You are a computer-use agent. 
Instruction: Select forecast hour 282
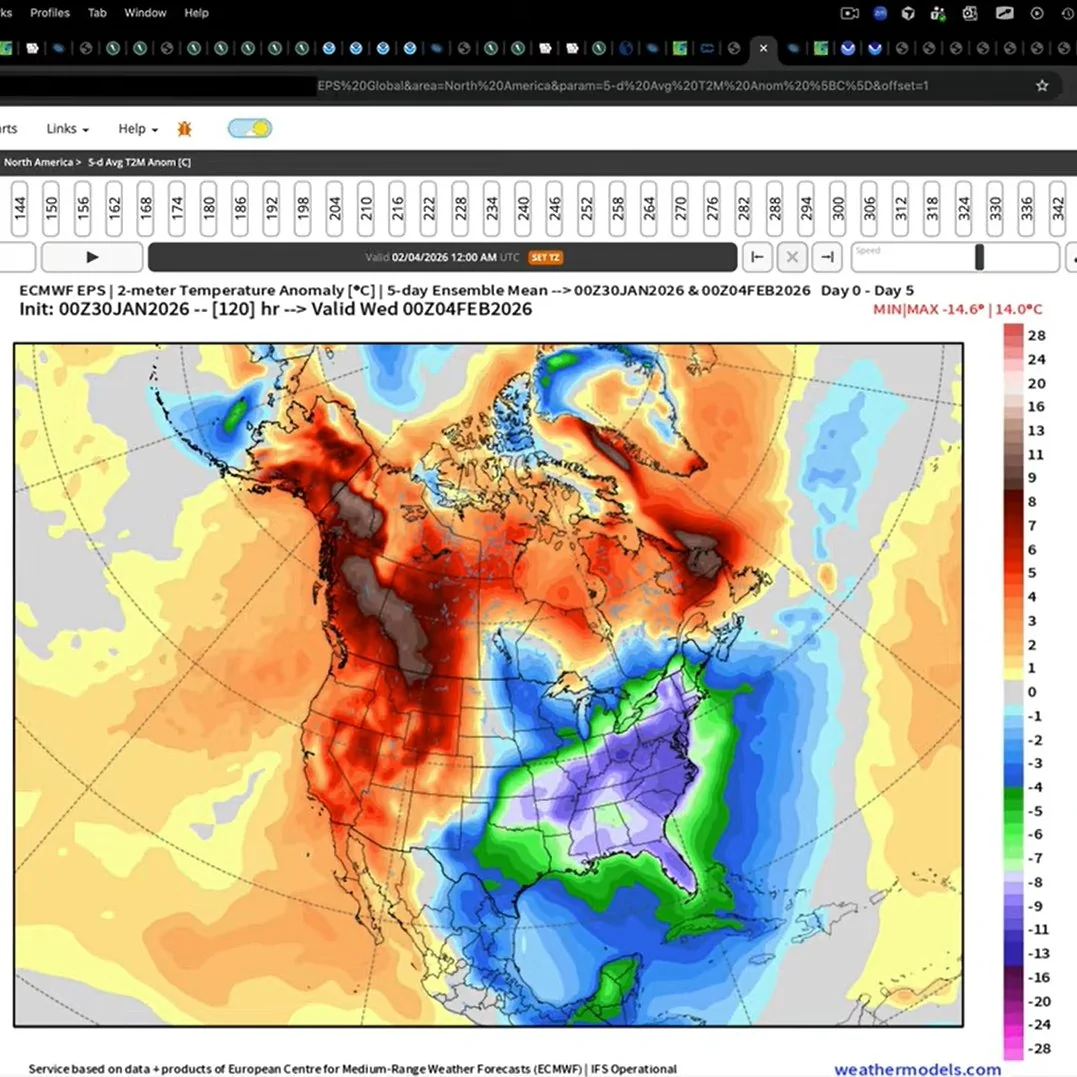point(744,208)
